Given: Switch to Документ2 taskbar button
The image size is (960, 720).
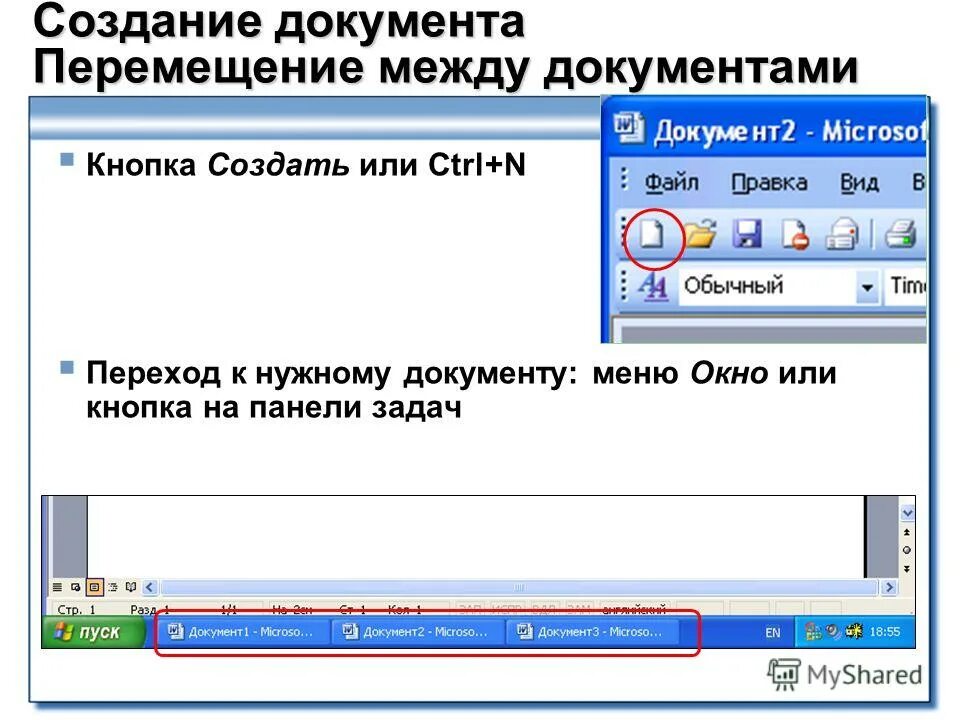Looking at the screenshot, I should [417, 632].
